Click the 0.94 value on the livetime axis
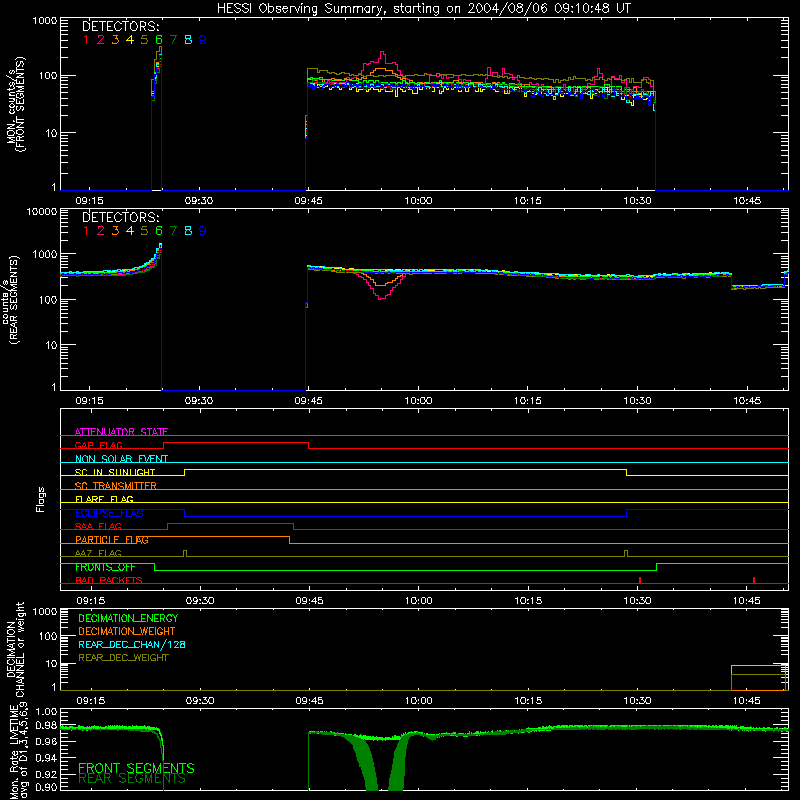 click(x=47, y=757)
